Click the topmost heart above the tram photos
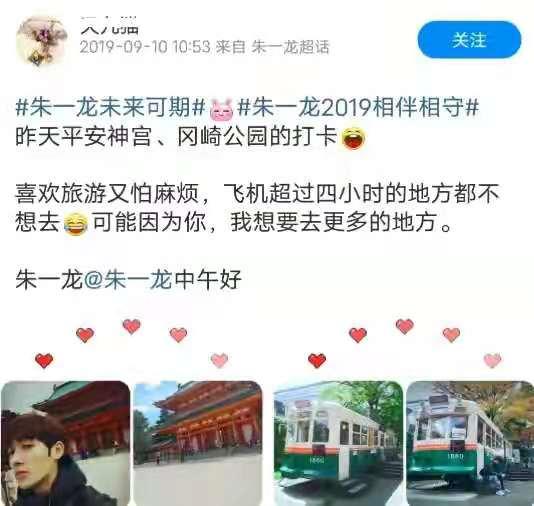The width and height of the screenshot is (534, 506). pyautogui.click(x=405, y=327)
